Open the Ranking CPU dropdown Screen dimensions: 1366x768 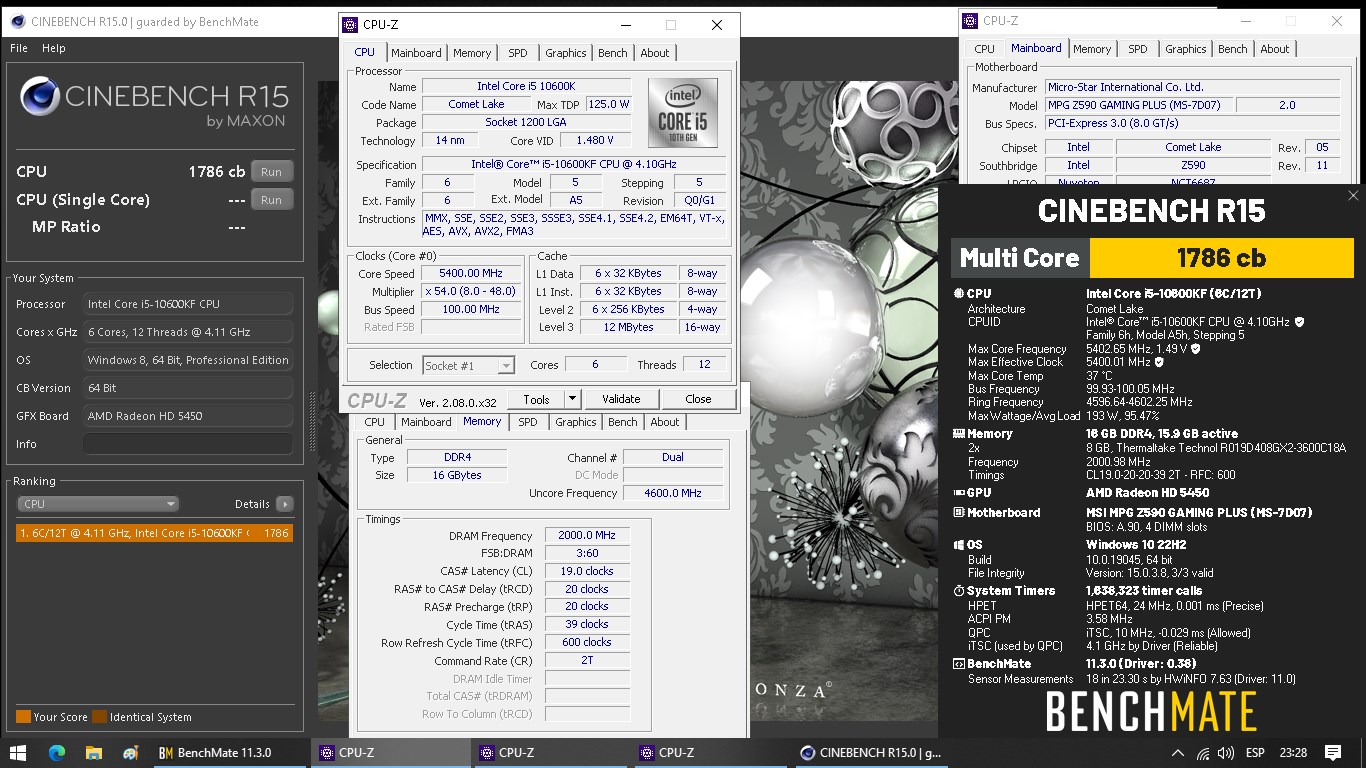pyautogui.click(x=98, y=504)
